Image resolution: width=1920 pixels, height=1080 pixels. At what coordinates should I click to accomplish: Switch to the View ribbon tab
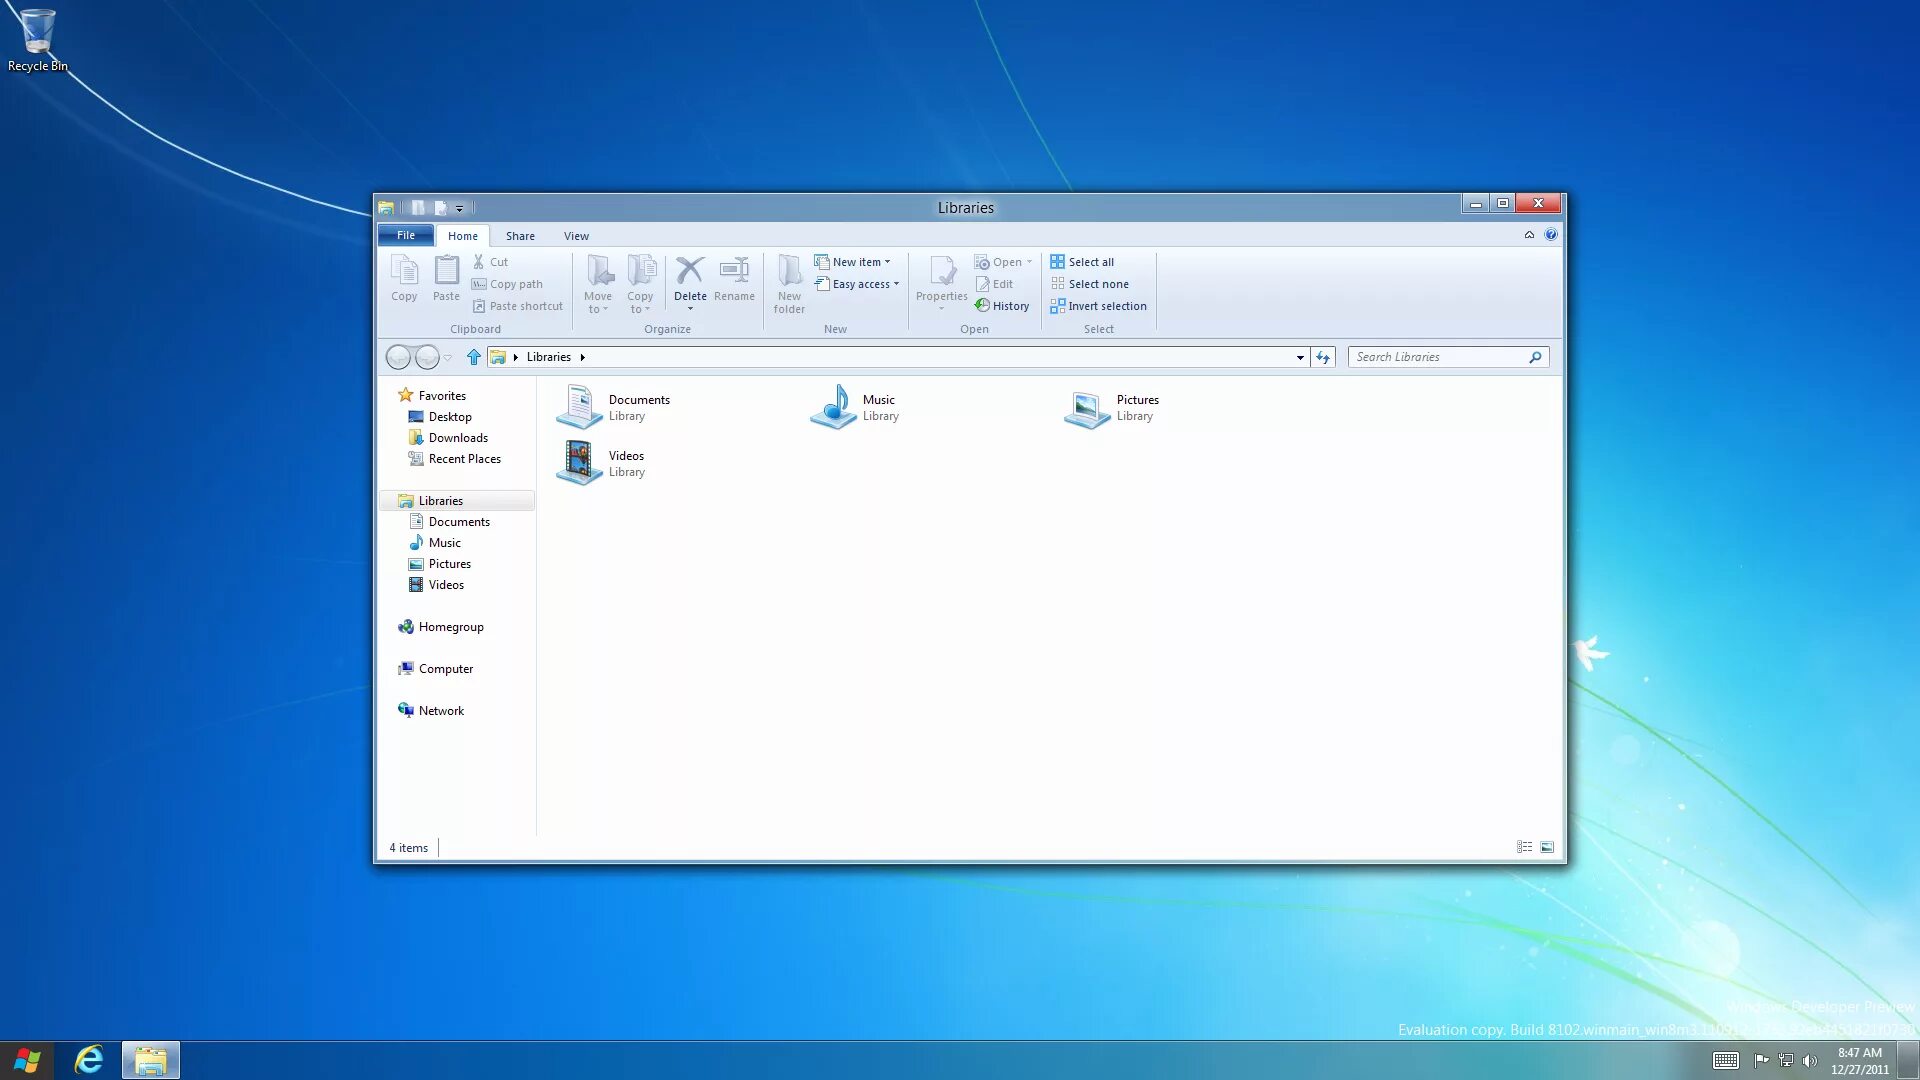[576, 236]
